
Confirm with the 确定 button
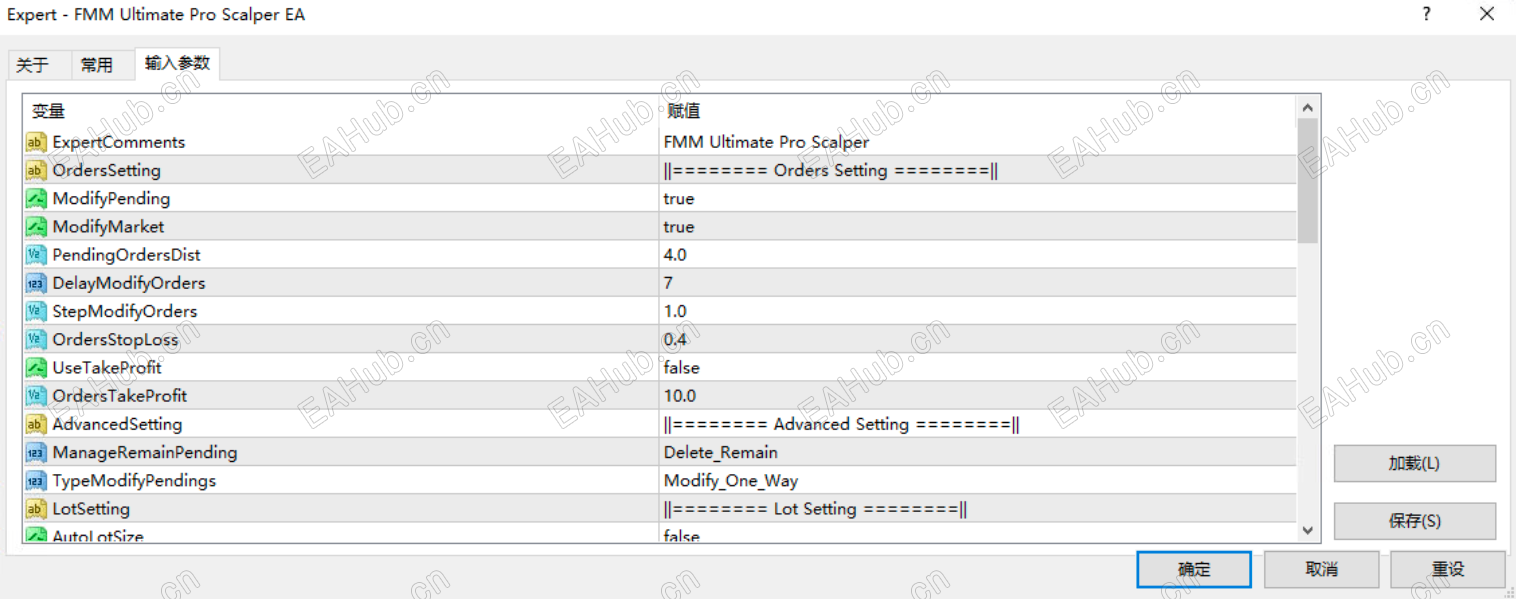click(1194, 569)
